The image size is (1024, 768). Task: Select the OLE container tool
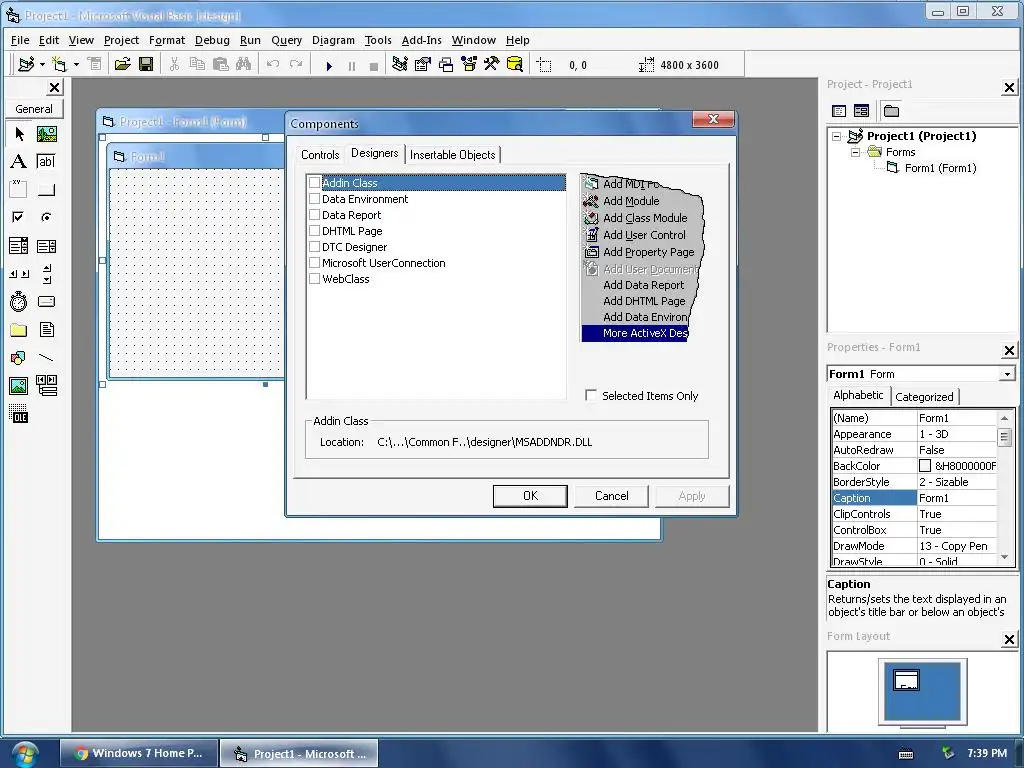pyautogui.click(x=19, y=414)
